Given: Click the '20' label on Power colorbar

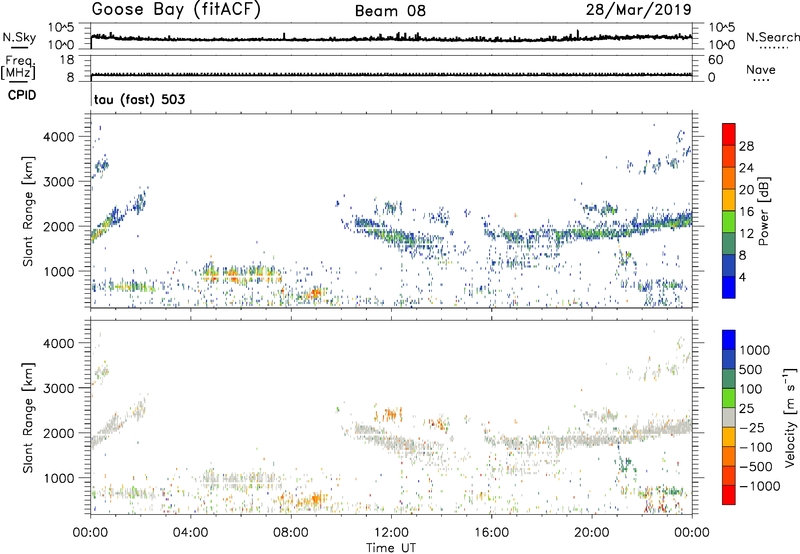Looking at the screenshot, I should click(746, 190).
